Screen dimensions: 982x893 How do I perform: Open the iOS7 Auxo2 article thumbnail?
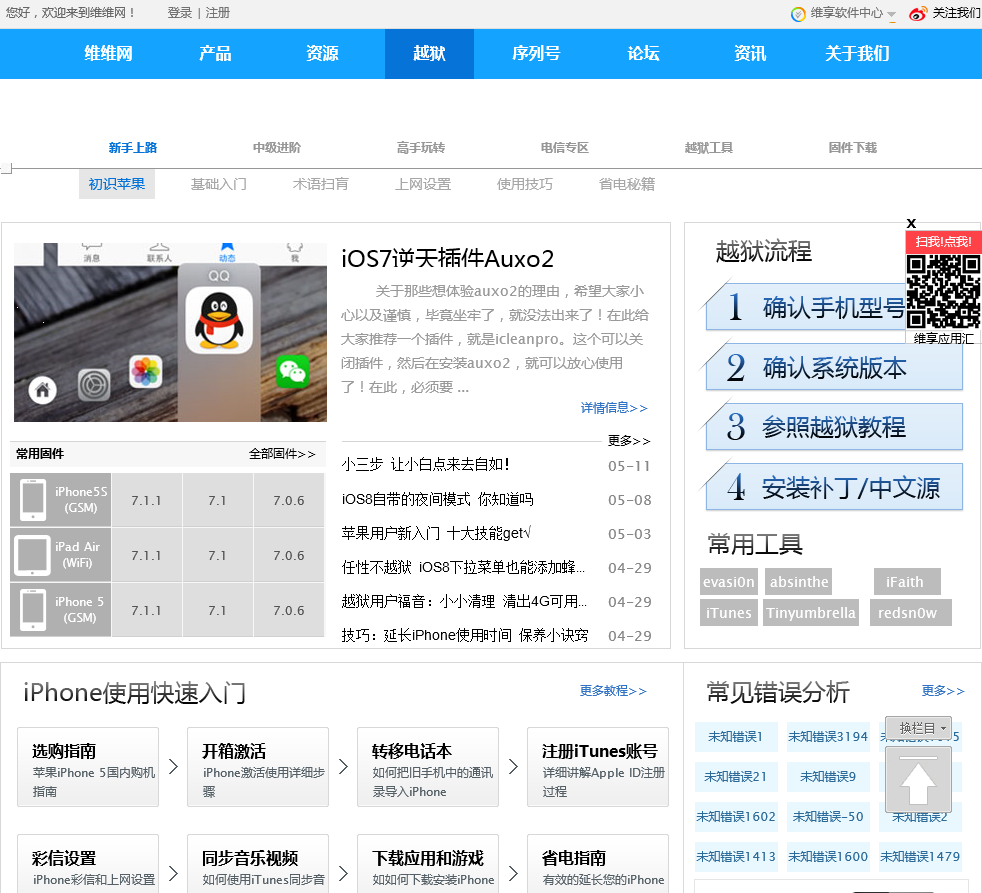tap(170, 332)
